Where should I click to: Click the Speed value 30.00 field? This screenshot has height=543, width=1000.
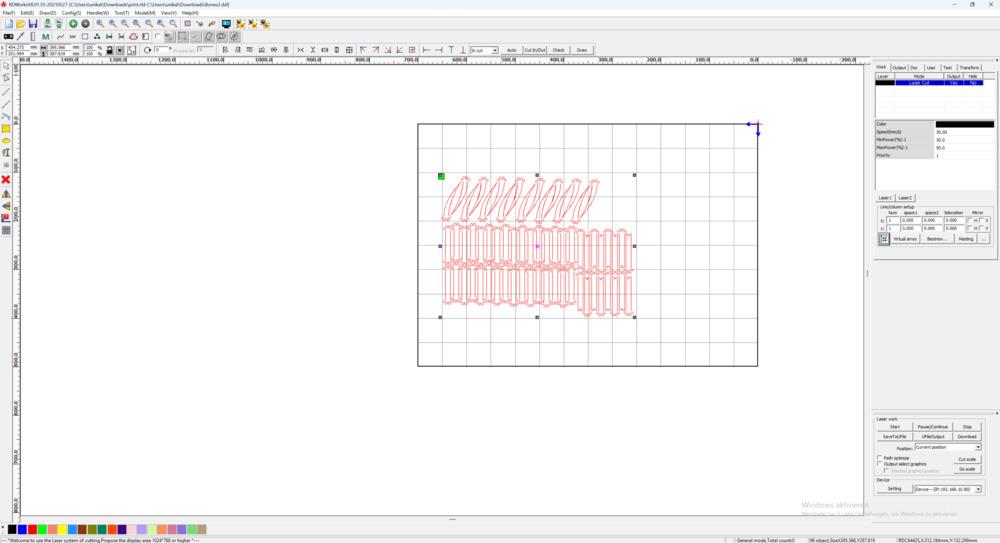964,132
